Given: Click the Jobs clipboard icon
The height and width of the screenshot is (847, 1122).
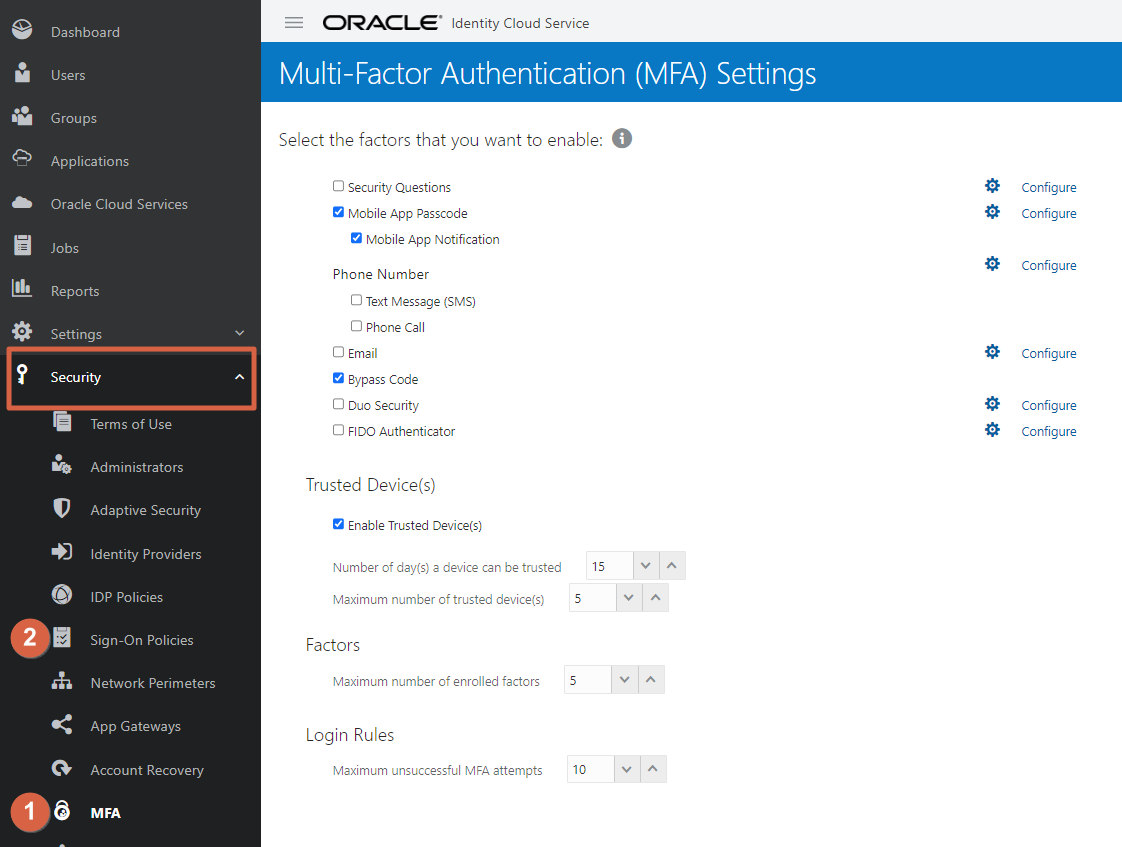Looking at the screenshot, I should [x=23, y=245].
